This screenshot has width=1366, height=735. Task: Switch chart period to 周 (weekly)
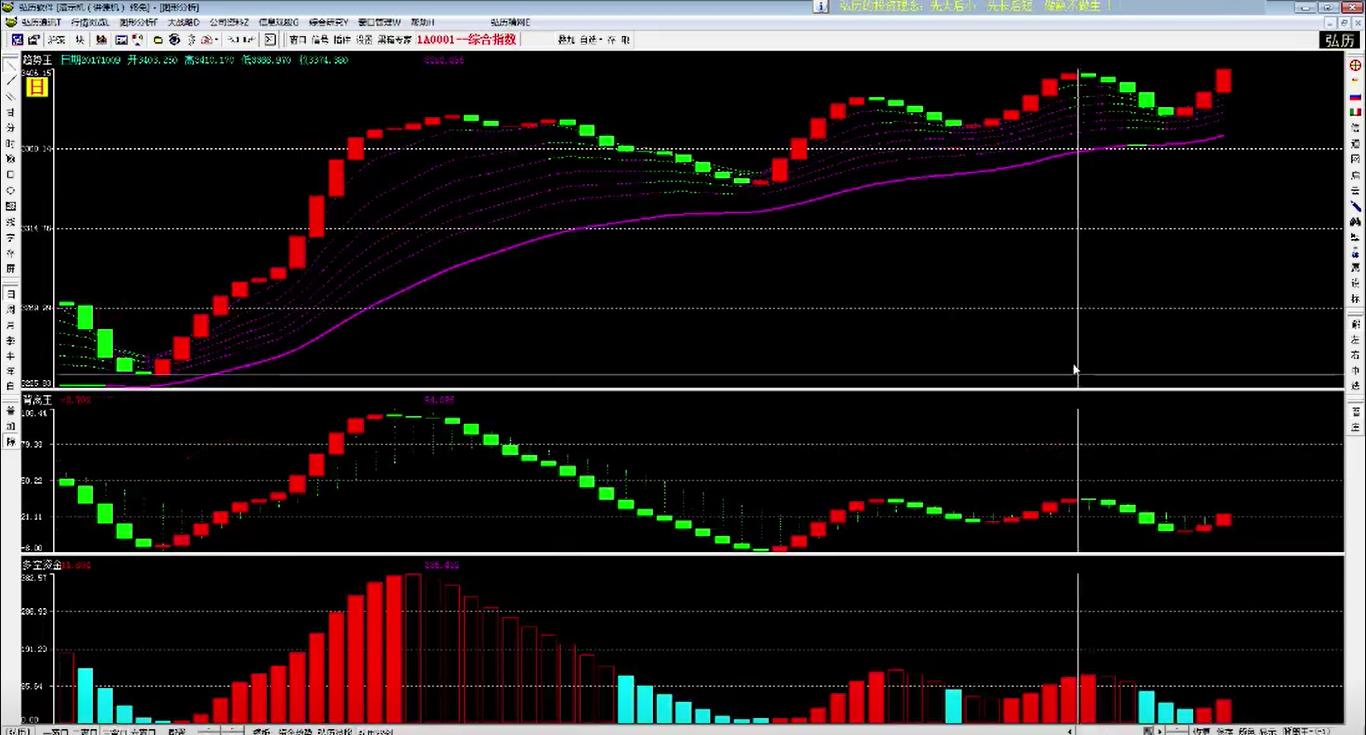tap(10, 310)
